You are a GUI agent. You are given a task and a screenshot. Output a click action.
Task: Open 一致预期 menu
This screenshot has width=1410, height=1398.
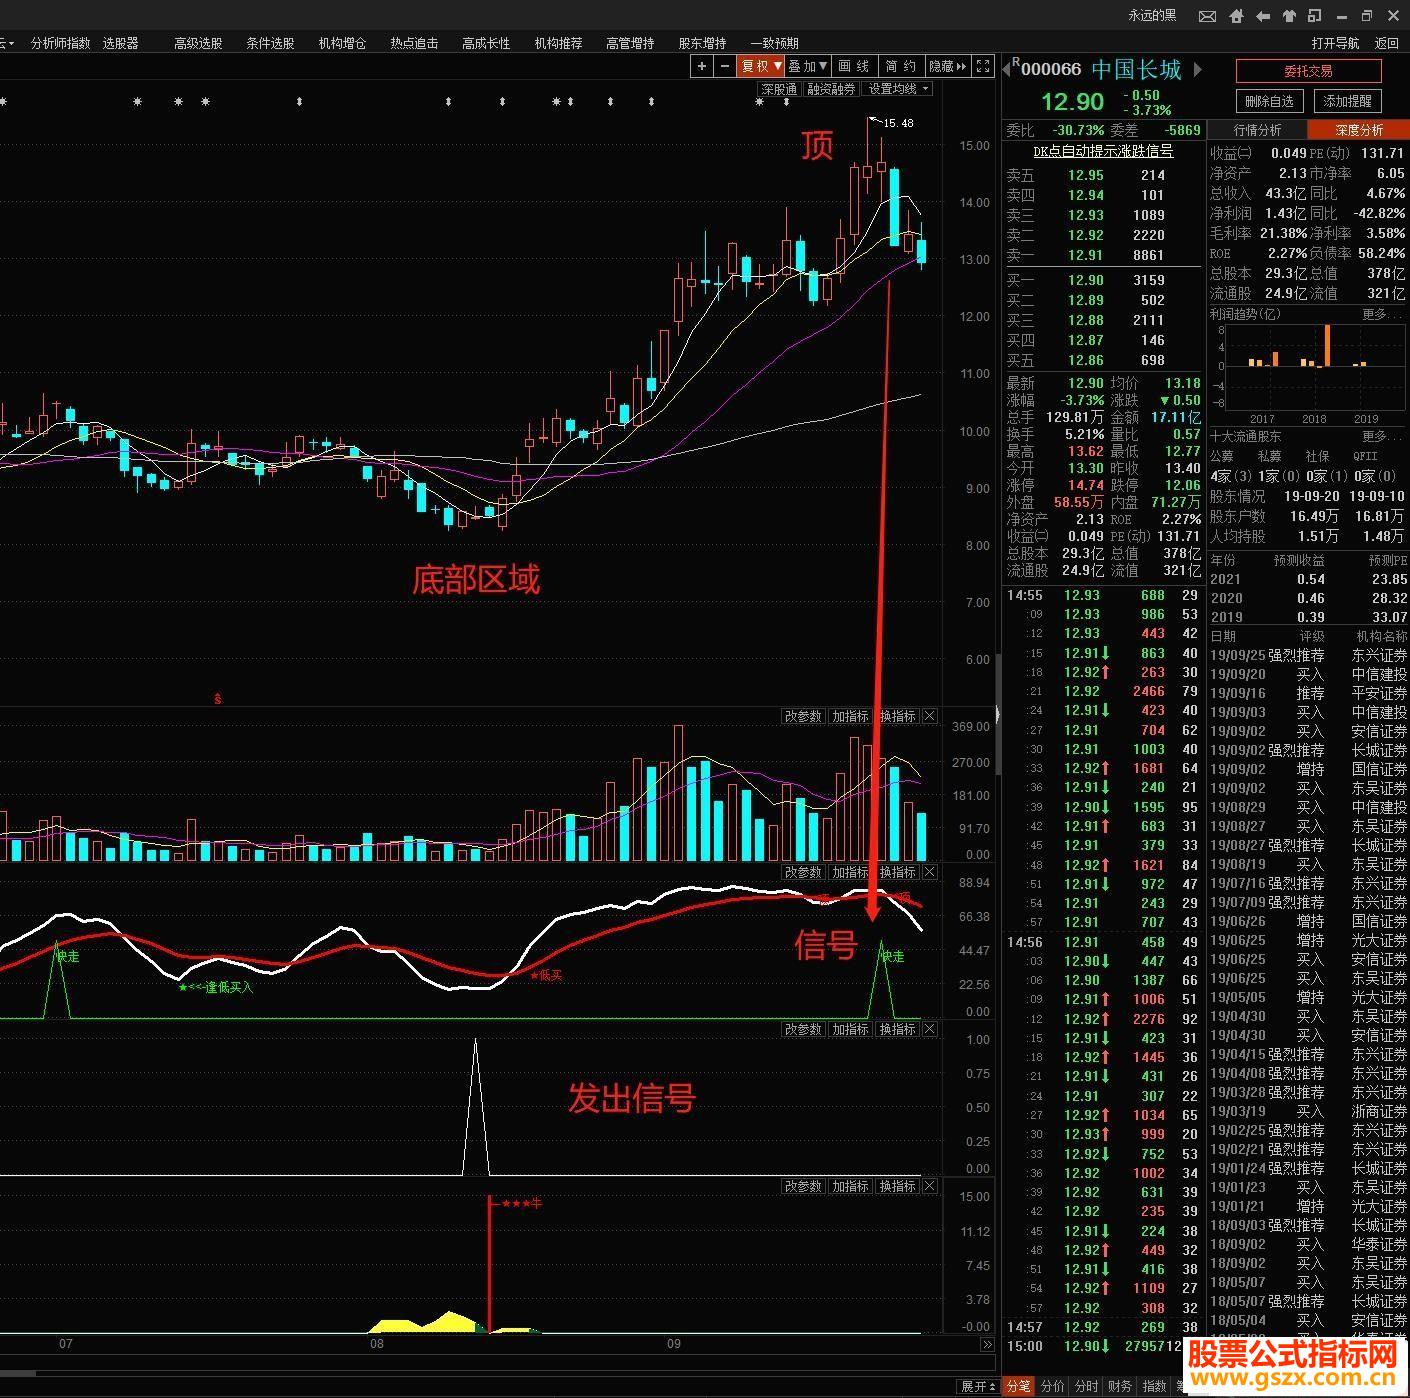(x=774, y=43)
